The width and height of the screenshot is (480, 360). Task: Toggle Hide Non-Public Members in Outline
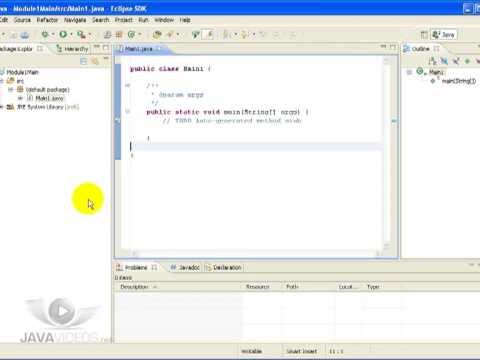[x=467, y=61]
